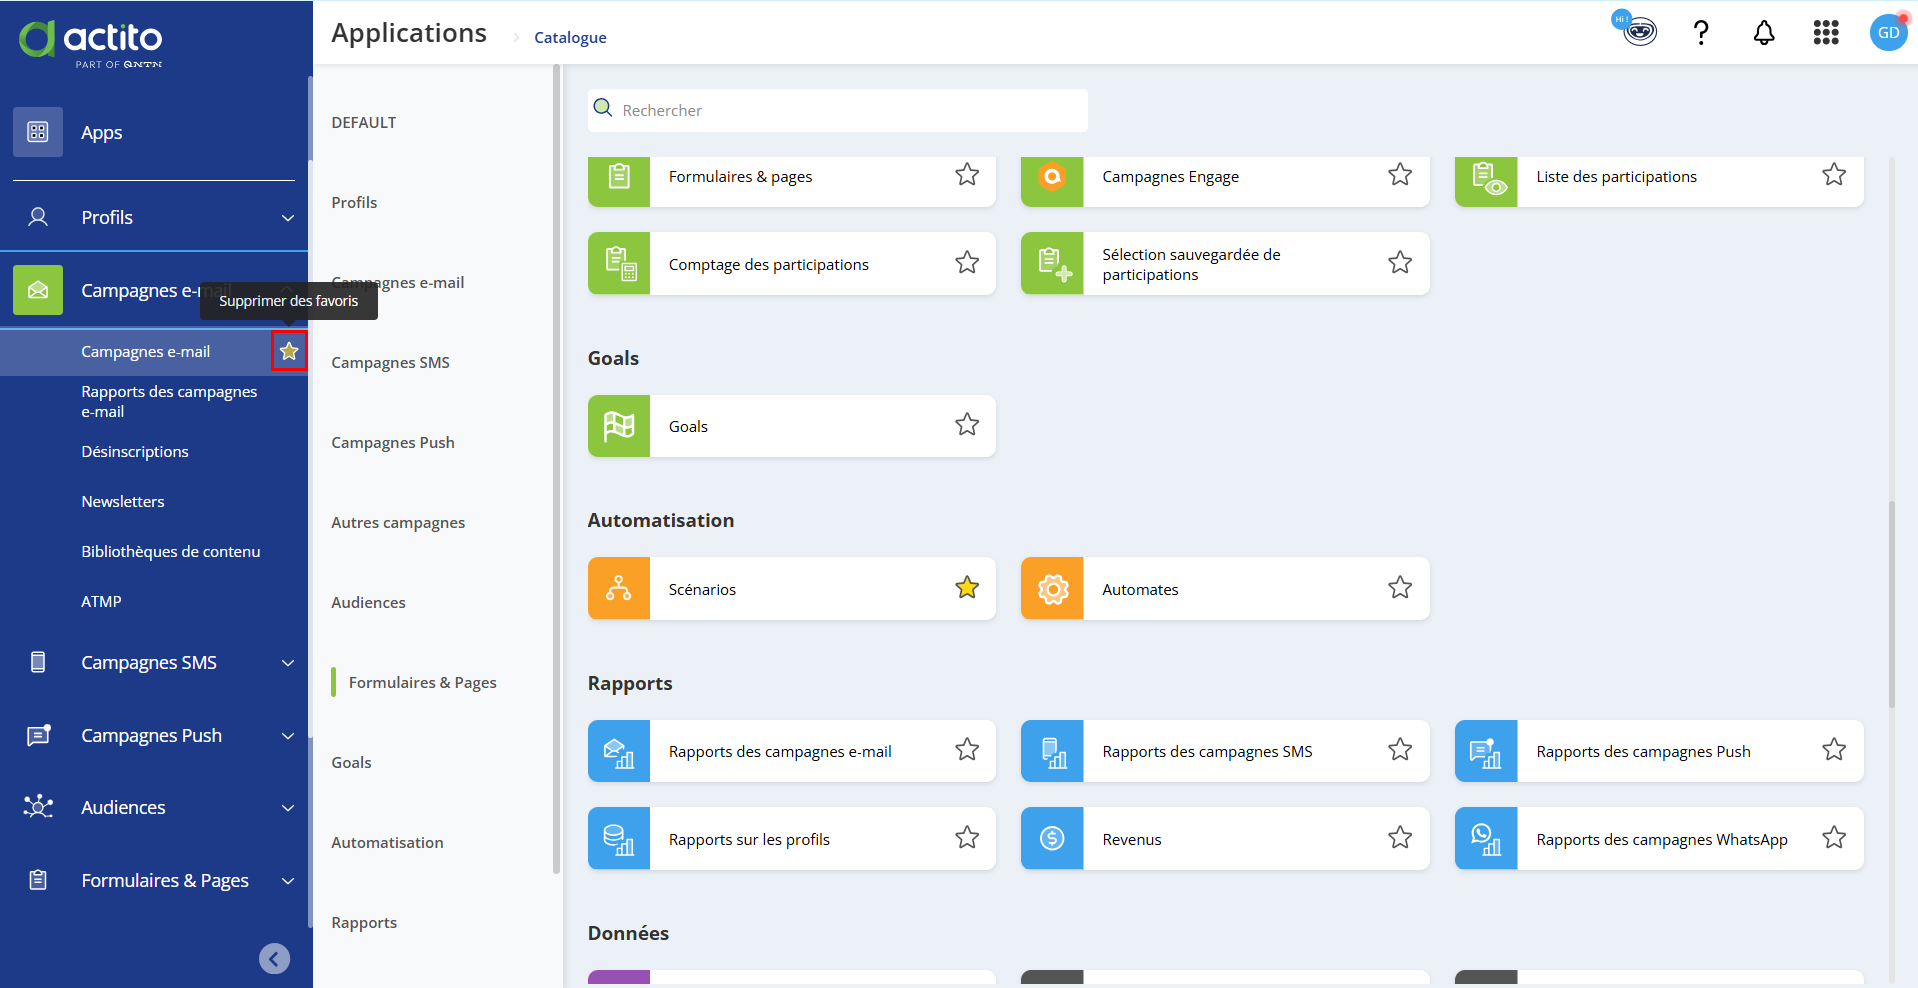Open the nine-dot apps launcher
1918x988 pixels.
point(1826,33)
